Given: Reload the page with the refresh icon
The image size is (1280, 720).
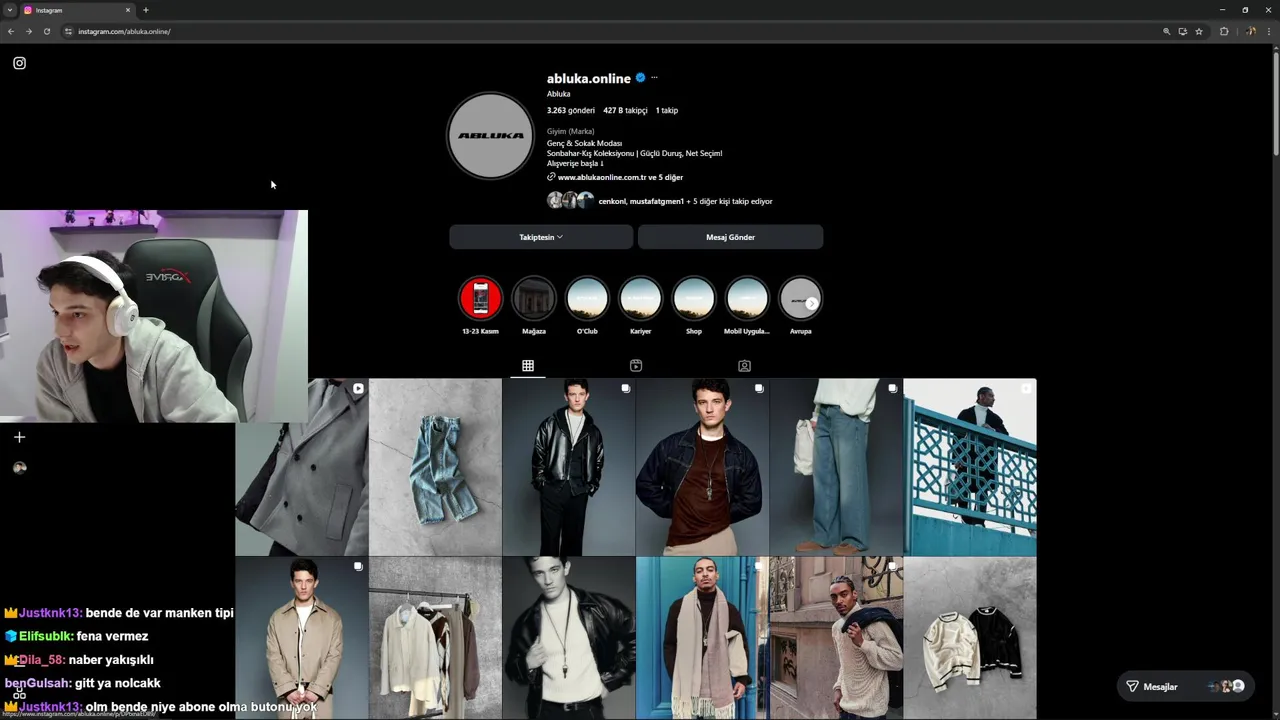Looking at the screenshot, I should [x=46, y=31].
